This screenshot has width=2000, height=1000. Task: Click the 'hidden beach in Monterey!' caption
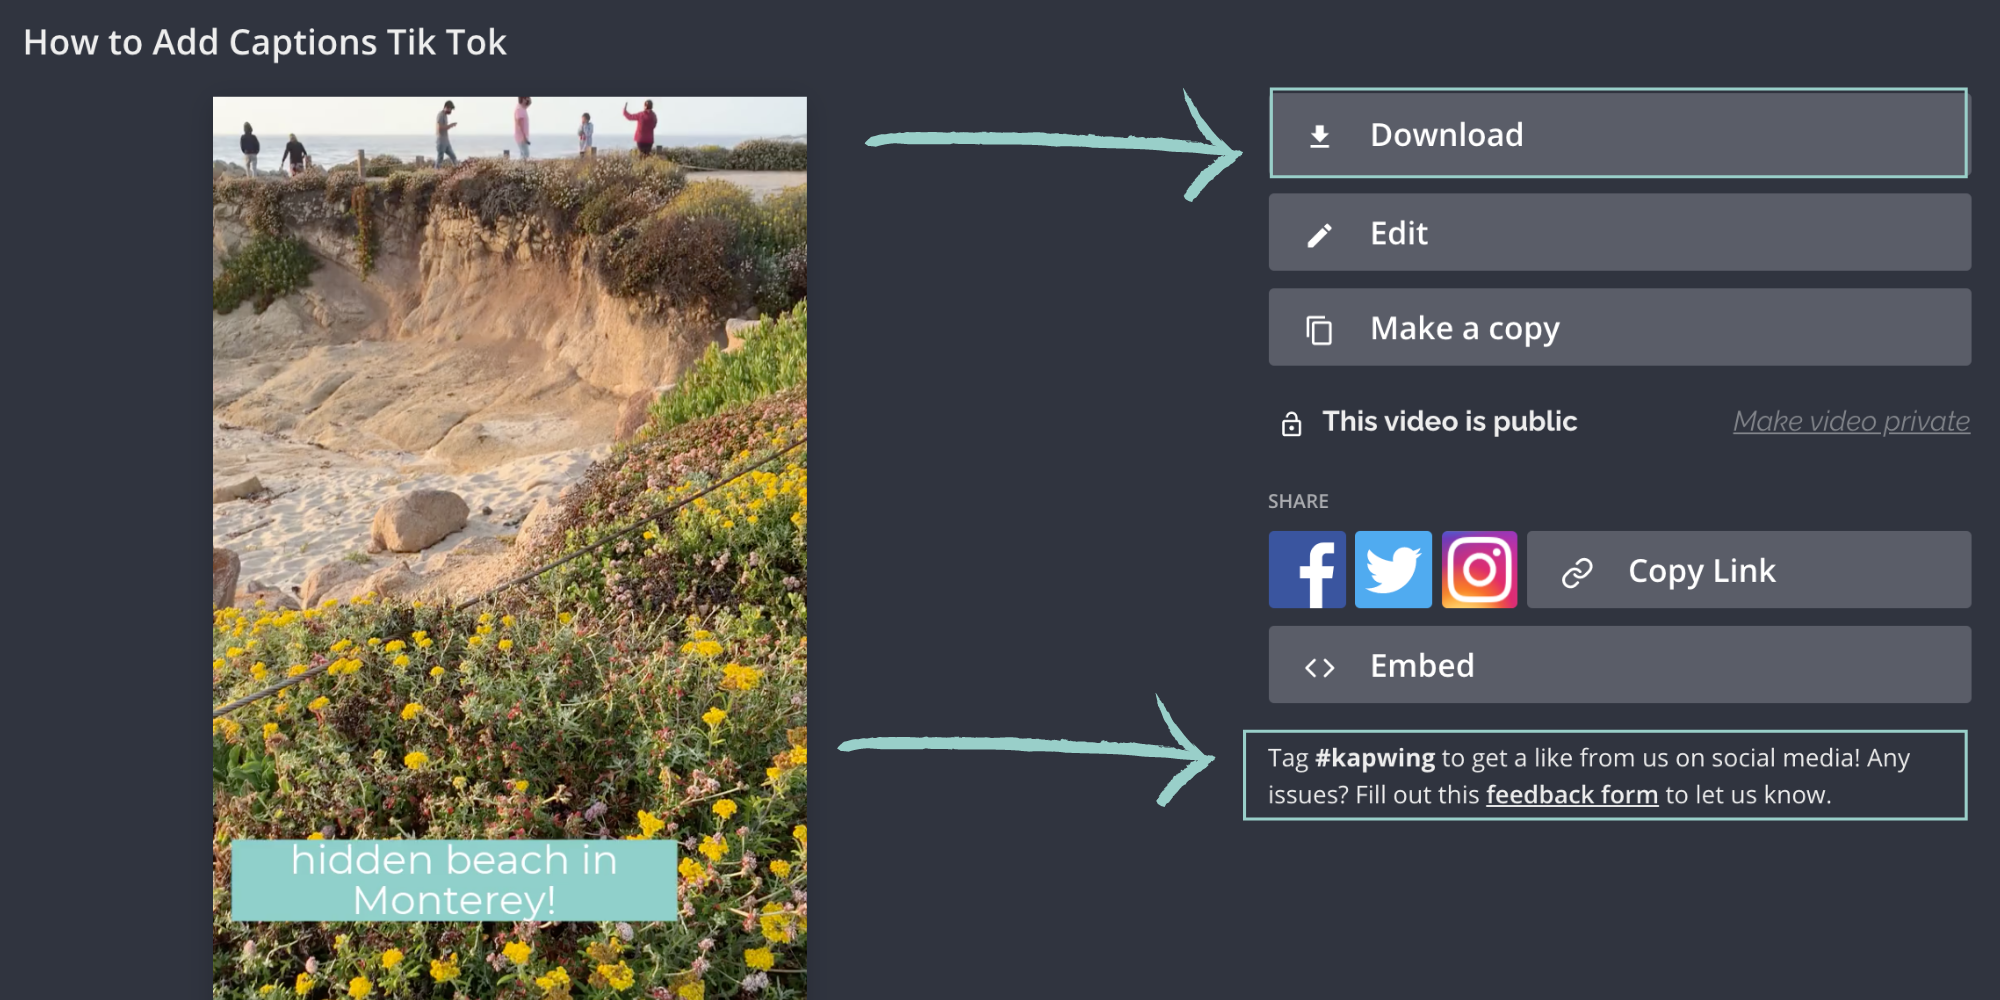pos(454,880)
